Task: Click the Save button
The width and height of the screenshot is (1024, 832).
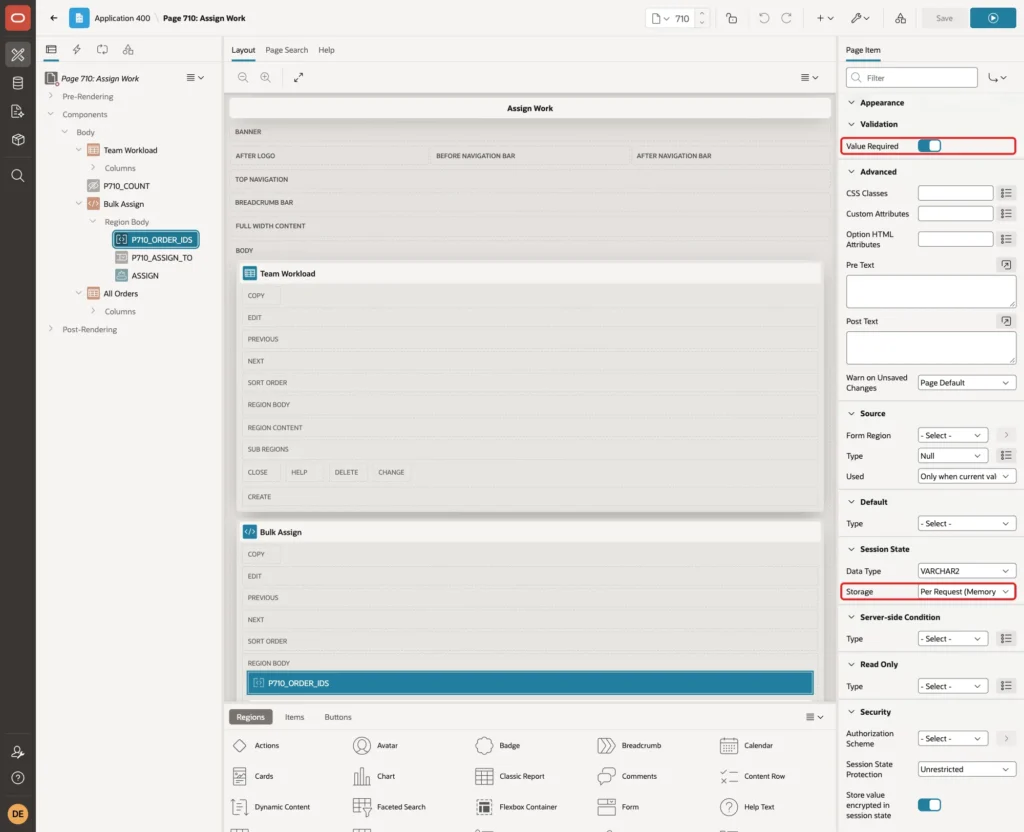Action: click(x=944, y=18)
